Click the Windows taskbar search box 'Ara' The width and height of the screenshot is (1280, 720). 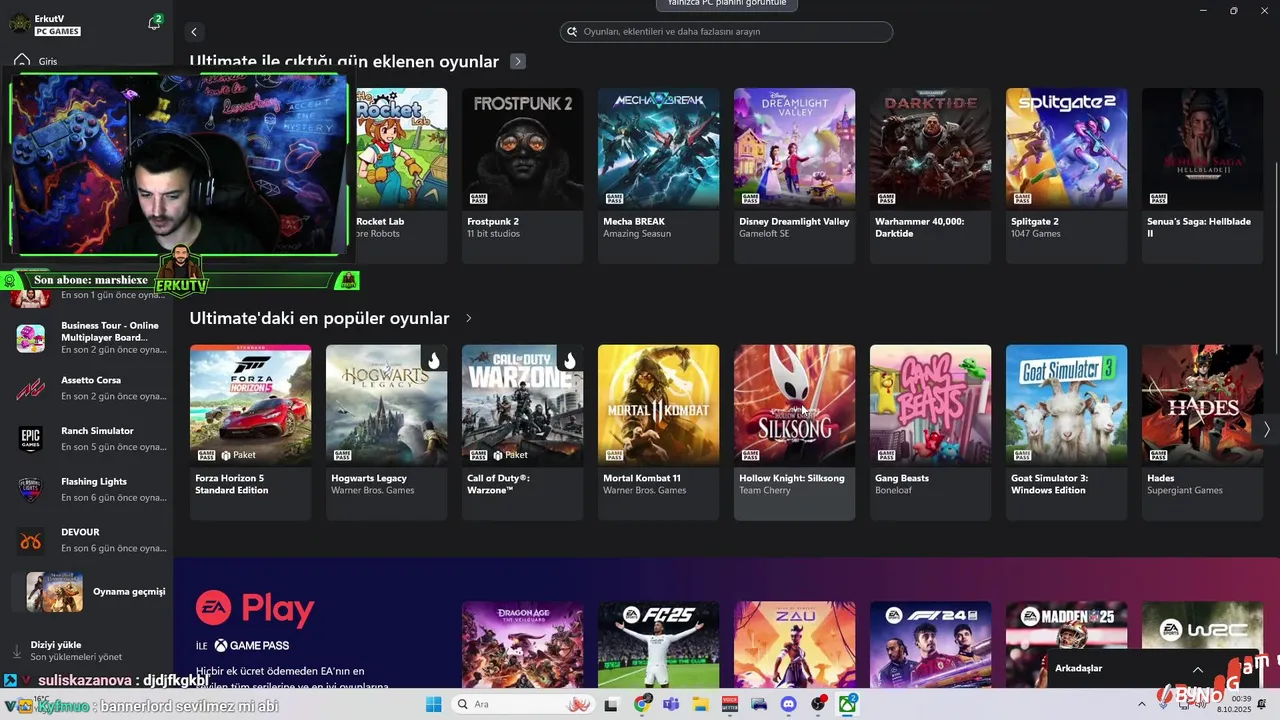pyautogui.click(x=523, y=704)
